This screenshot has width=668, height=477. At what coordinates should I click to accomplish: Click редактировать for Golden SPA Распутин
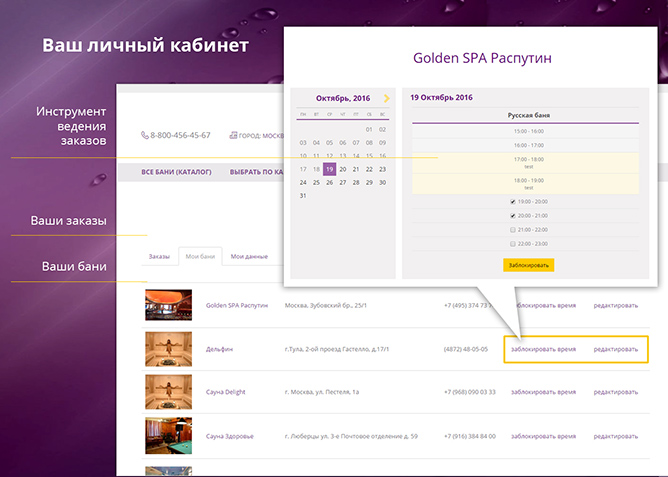pos(616,305)
